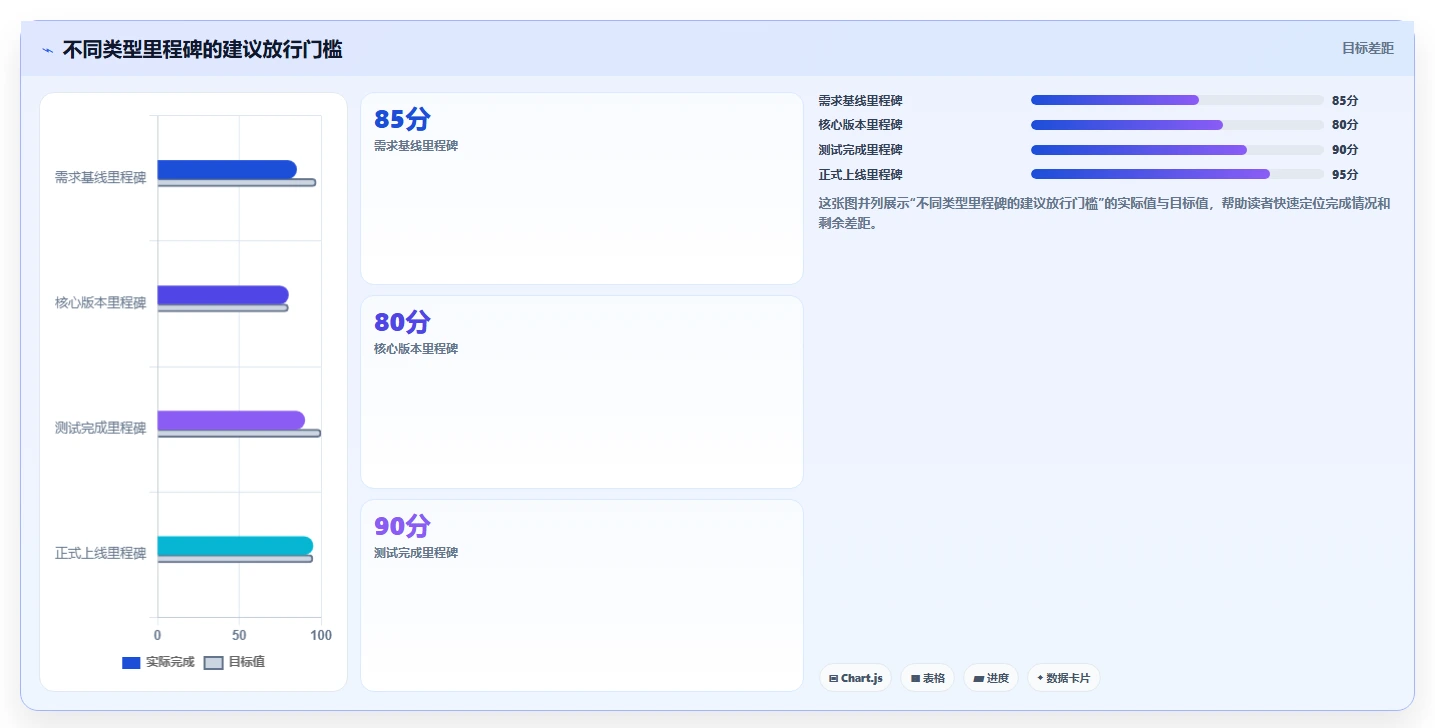This screenshot has width=1435, height=728.
Task: Click the 测试完成里程碑 label in progress list
Action: 860,150
